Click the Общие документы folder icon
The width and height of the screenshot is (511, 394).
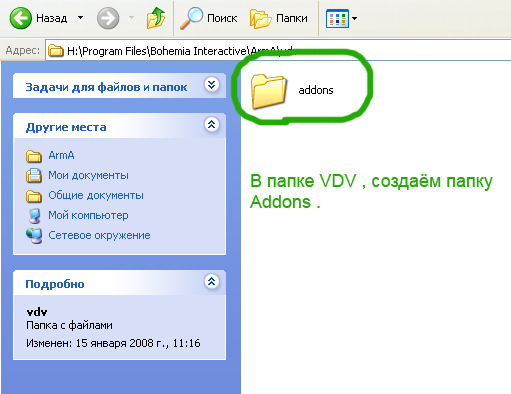34,196
